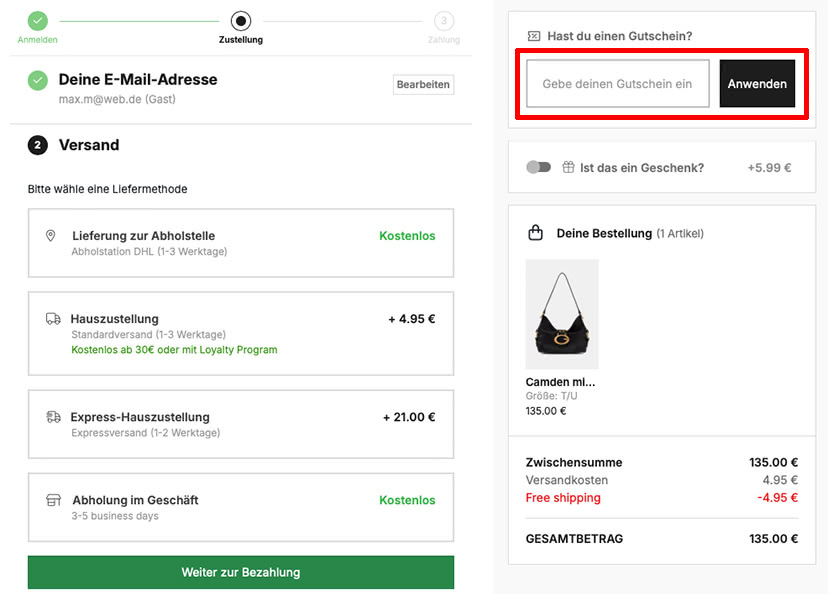Click the green check beside Deine E-Mail-Adresse
The width and height of the screenshot is (828, 594).
[37, 81]
